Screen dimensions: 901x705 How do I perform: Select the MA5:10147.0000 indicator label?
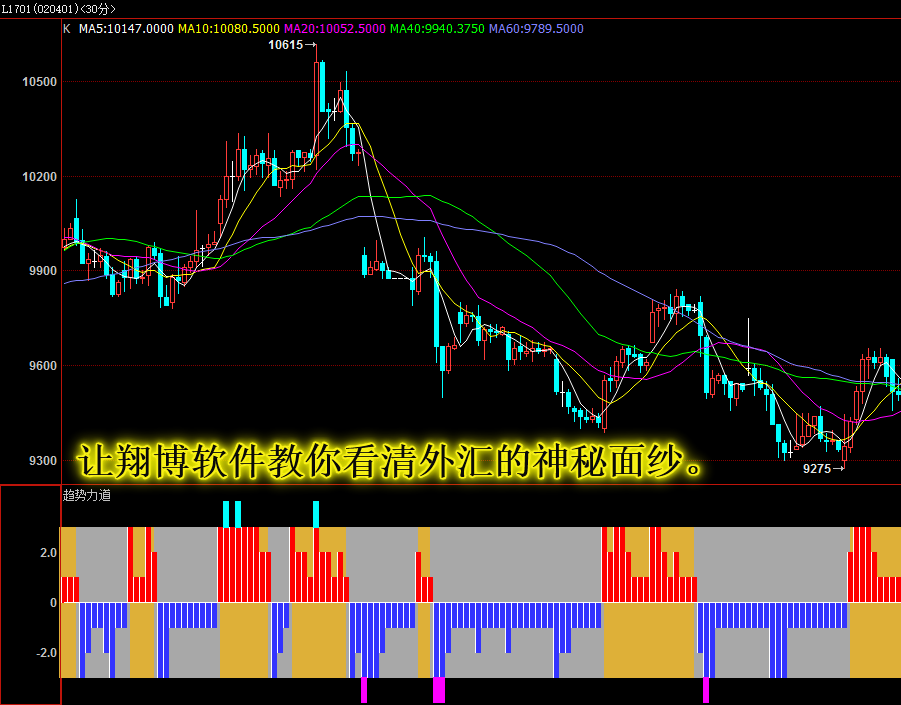[126, 29]
